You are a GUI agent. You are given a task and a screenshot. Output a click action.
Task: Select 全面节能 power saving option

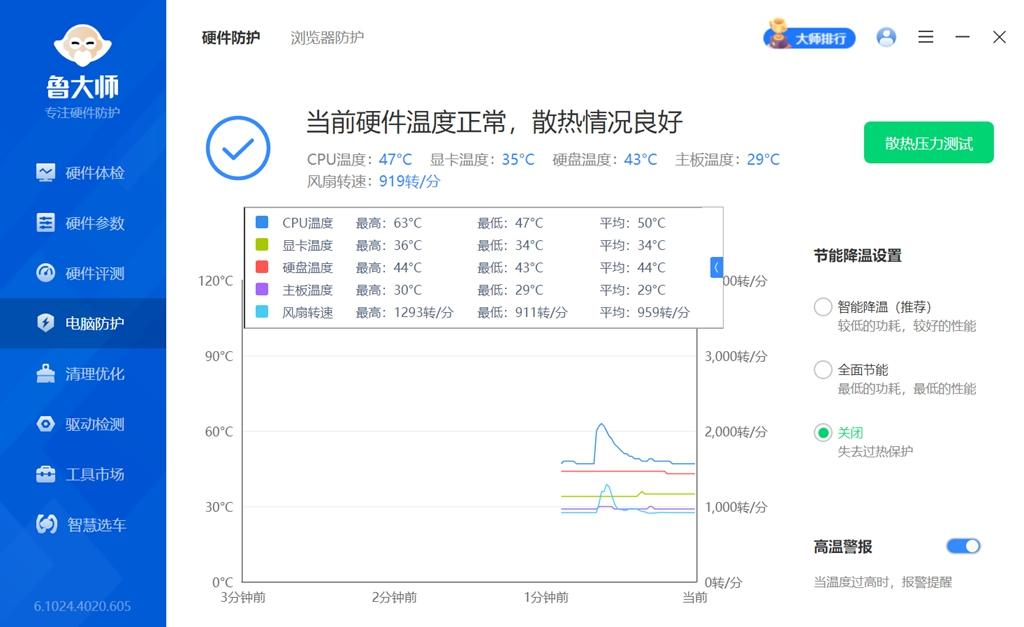[823, 370]
